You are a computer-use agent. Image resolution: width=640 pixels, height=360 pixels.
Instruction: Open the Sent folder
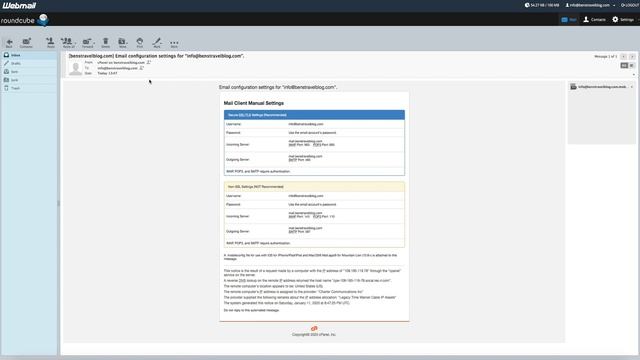point(29,71)
